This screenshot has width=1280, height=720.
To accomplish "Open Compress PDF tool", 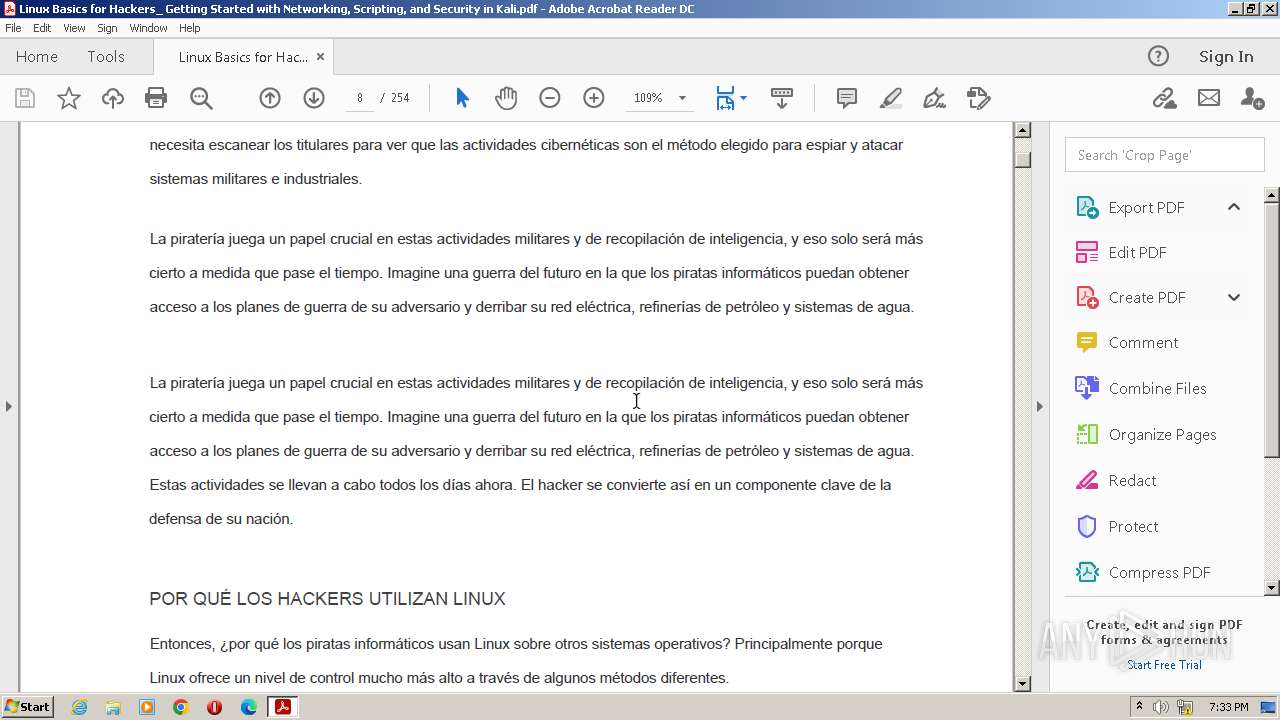I will coord(1157,572).
